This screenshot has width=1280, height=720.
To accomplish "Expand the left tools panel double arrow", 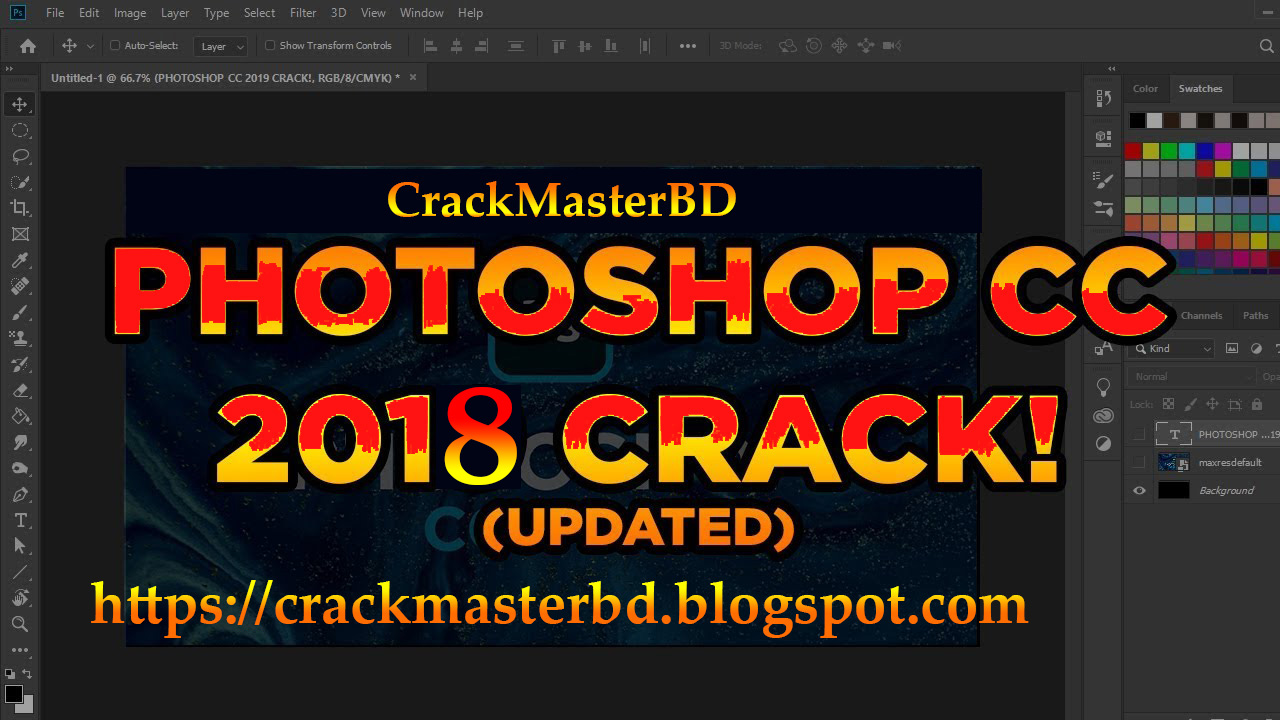I will coord(9,67).
